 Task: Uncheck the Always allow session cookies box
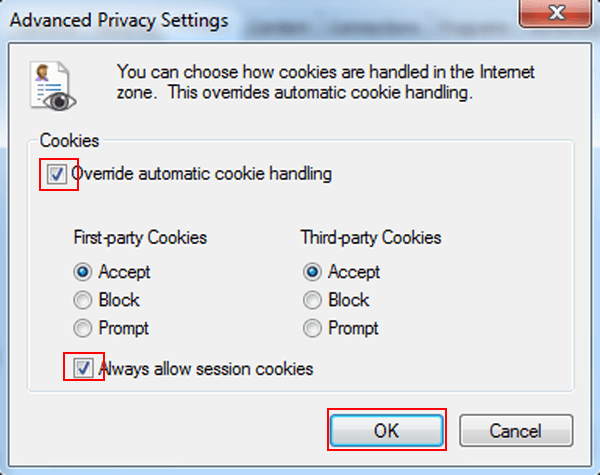[x=83, y=368]
